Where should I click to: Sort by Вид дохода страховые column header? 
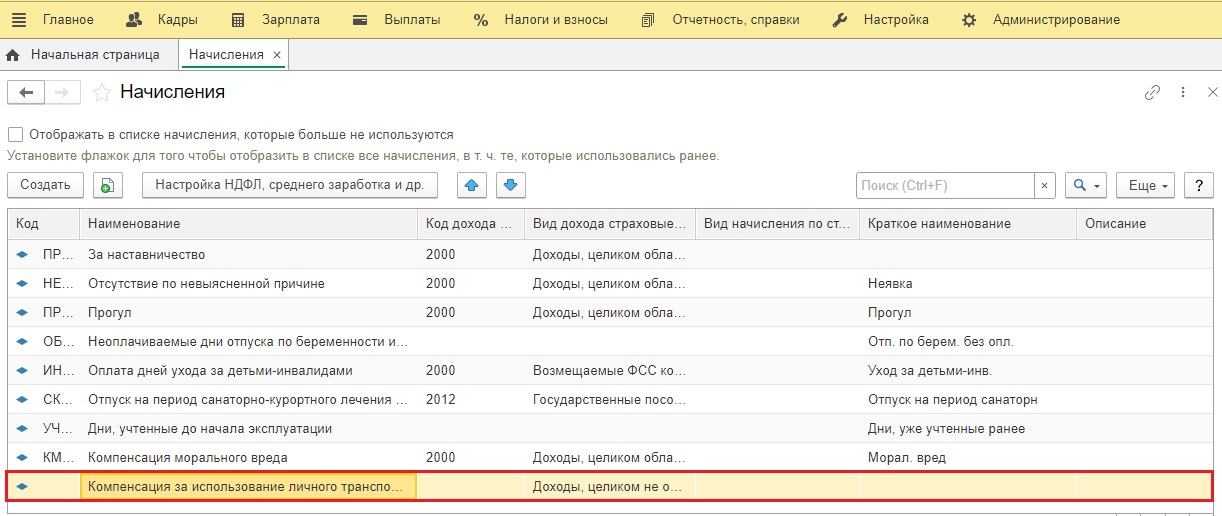[x=610, y=224]
